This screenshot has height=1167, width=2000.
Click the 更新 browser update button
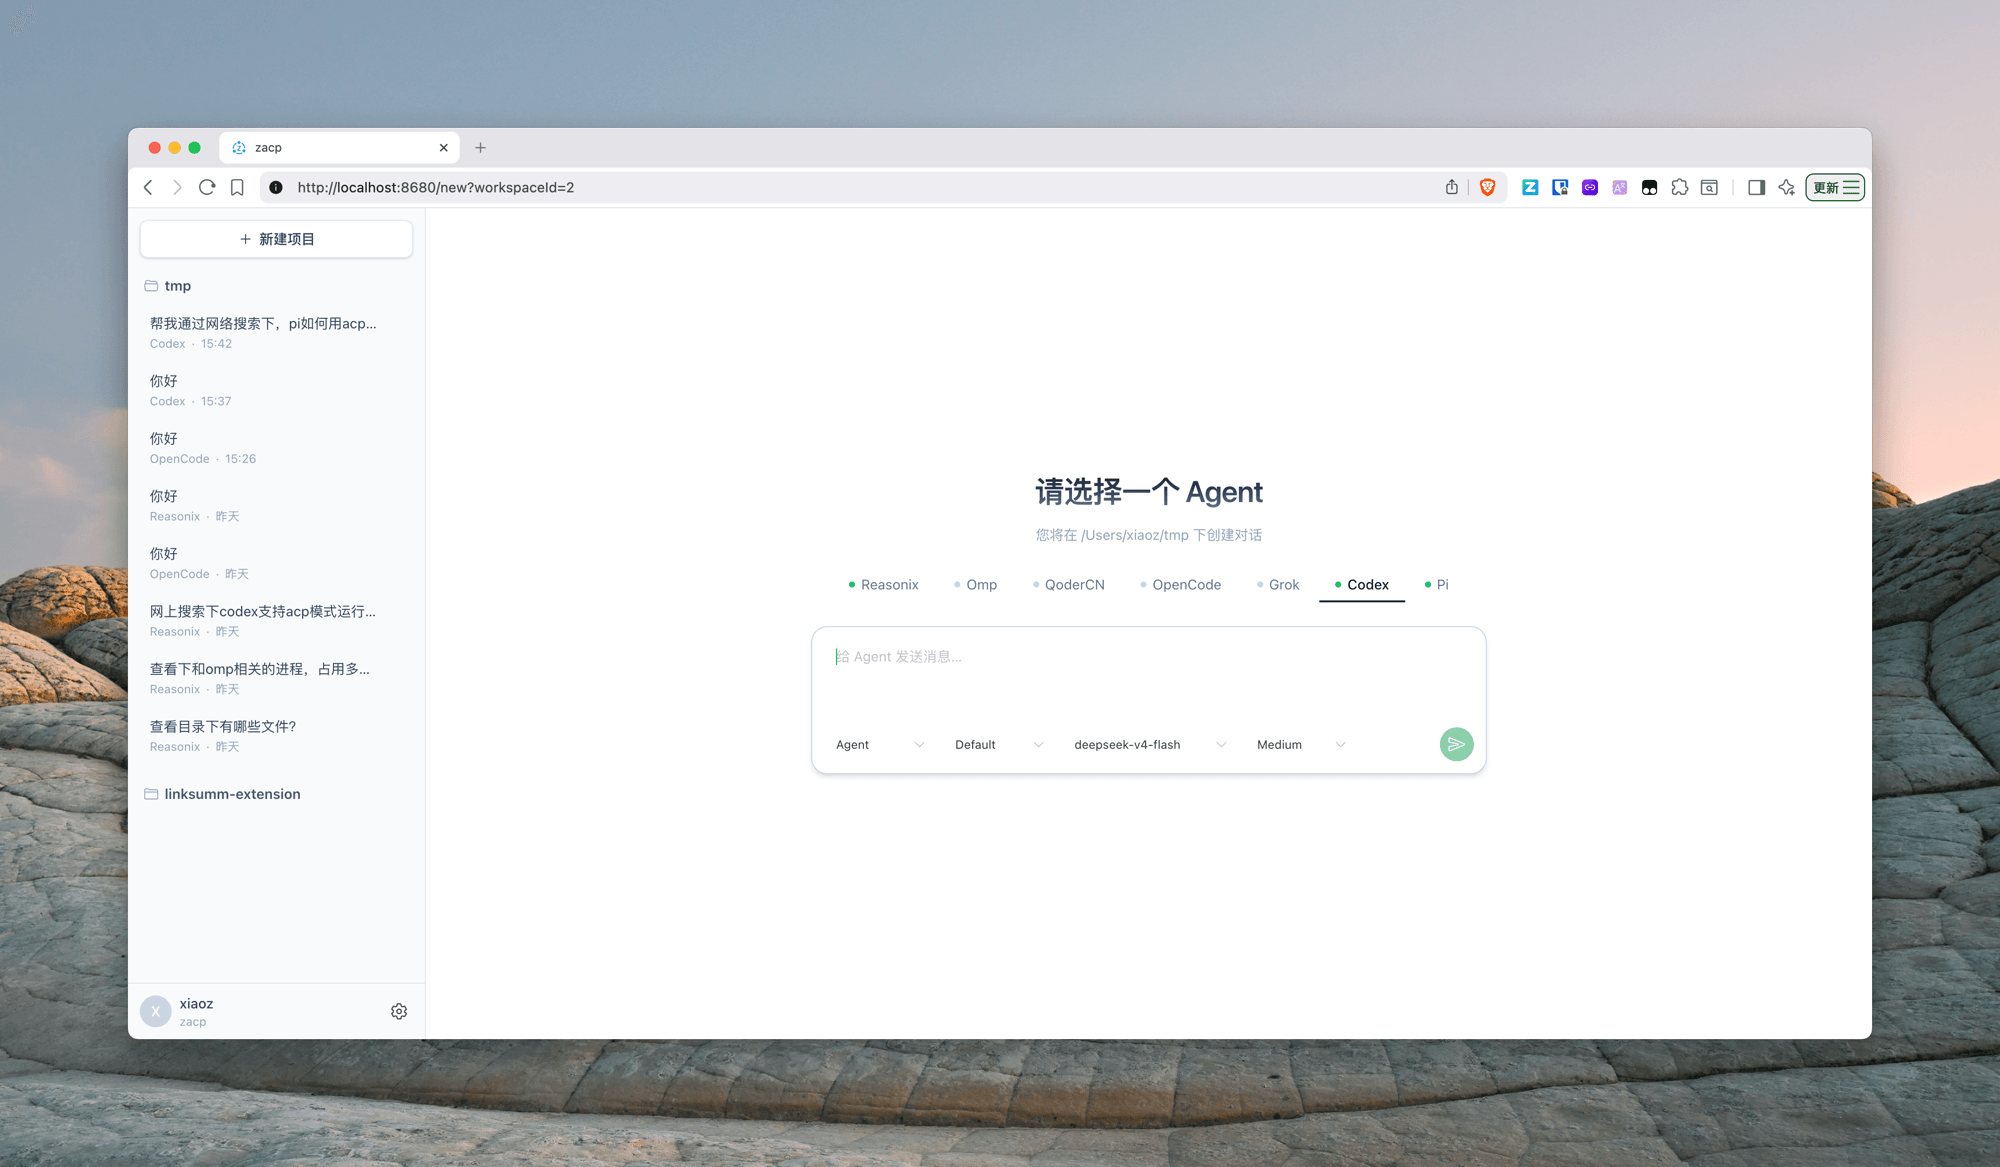click(1835, 187)
